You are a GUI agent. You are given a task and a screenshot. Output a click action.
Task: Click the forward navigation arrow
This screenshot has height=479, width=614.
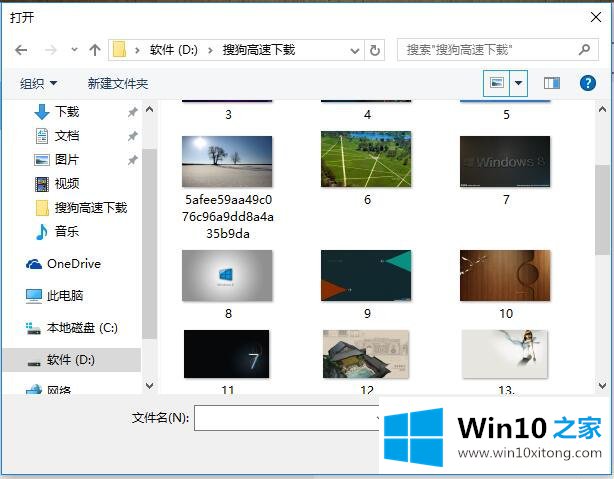point(51,50)
